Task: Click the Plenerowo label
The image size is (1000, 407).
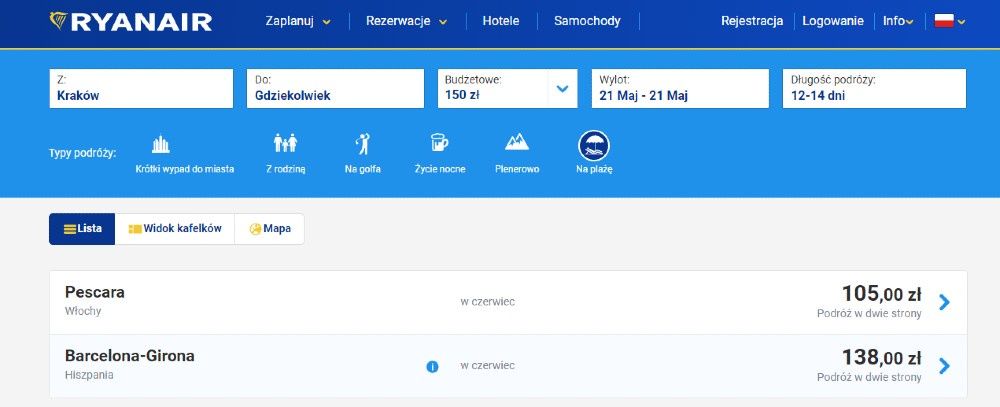Action: coord(517,169)
